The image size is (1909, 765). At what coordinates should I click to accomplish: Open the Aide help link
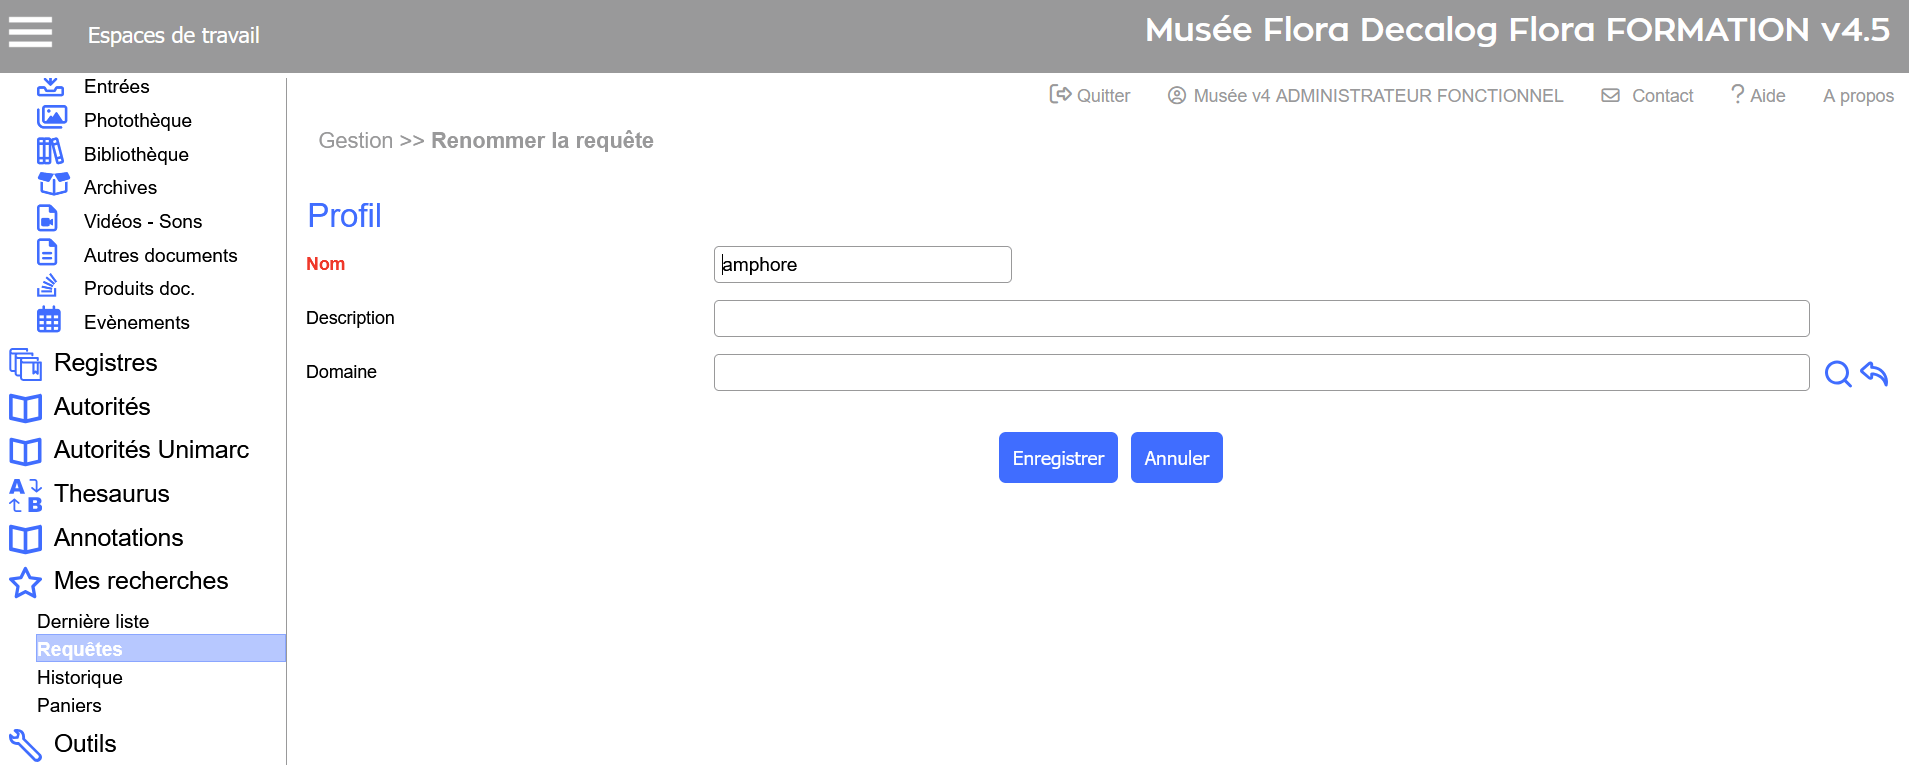coord(1758,96)
